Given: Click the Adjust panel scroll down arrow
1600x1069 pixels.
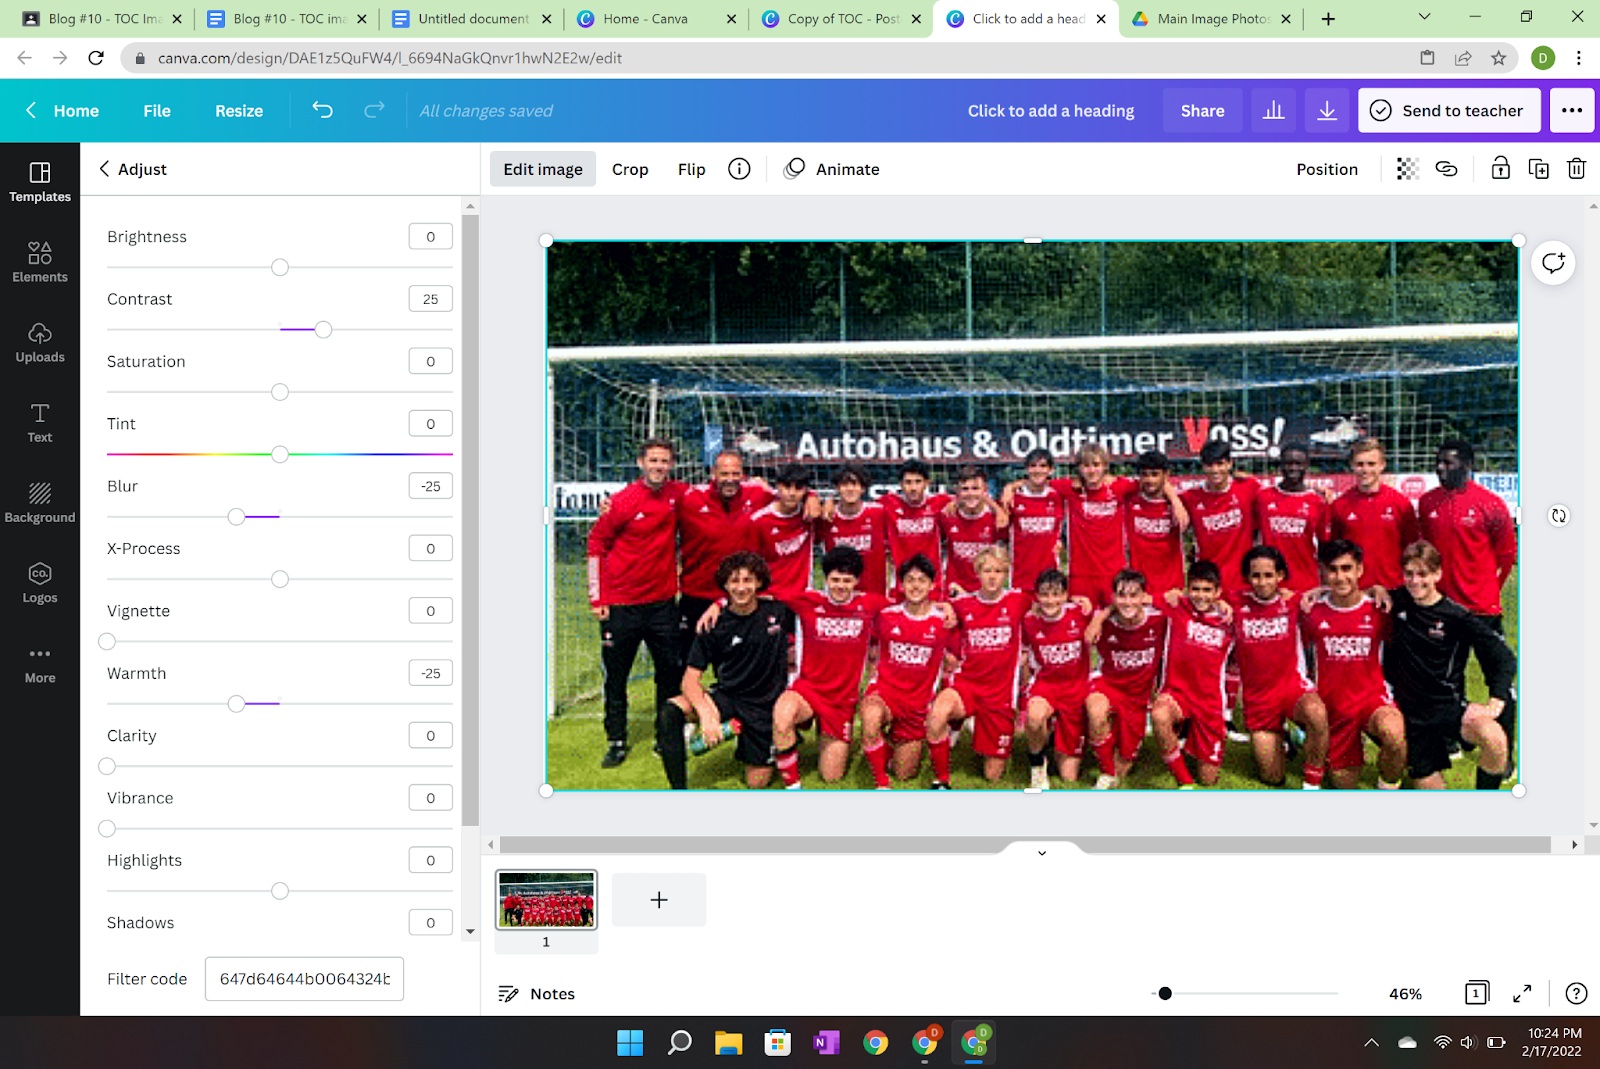Looking at the screenshot, I should coord(470,931).
